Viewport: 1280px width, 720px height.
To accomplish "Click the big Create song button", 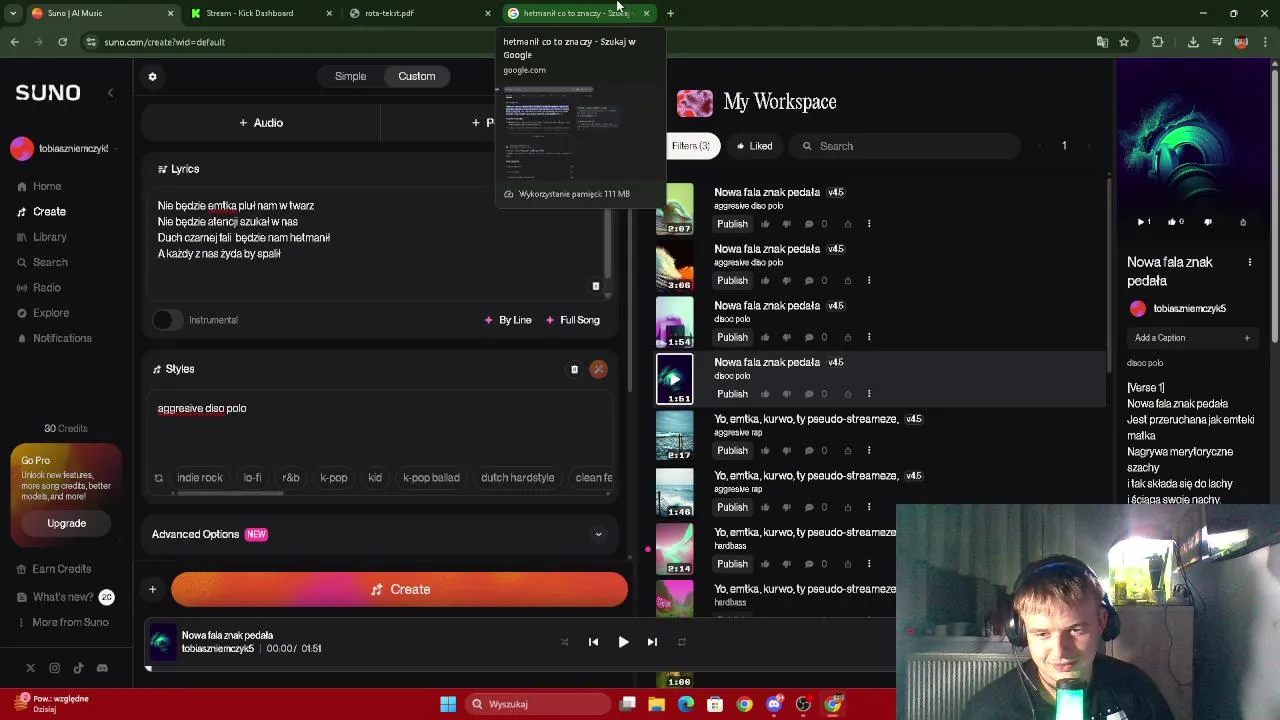I will click(400, 590).
